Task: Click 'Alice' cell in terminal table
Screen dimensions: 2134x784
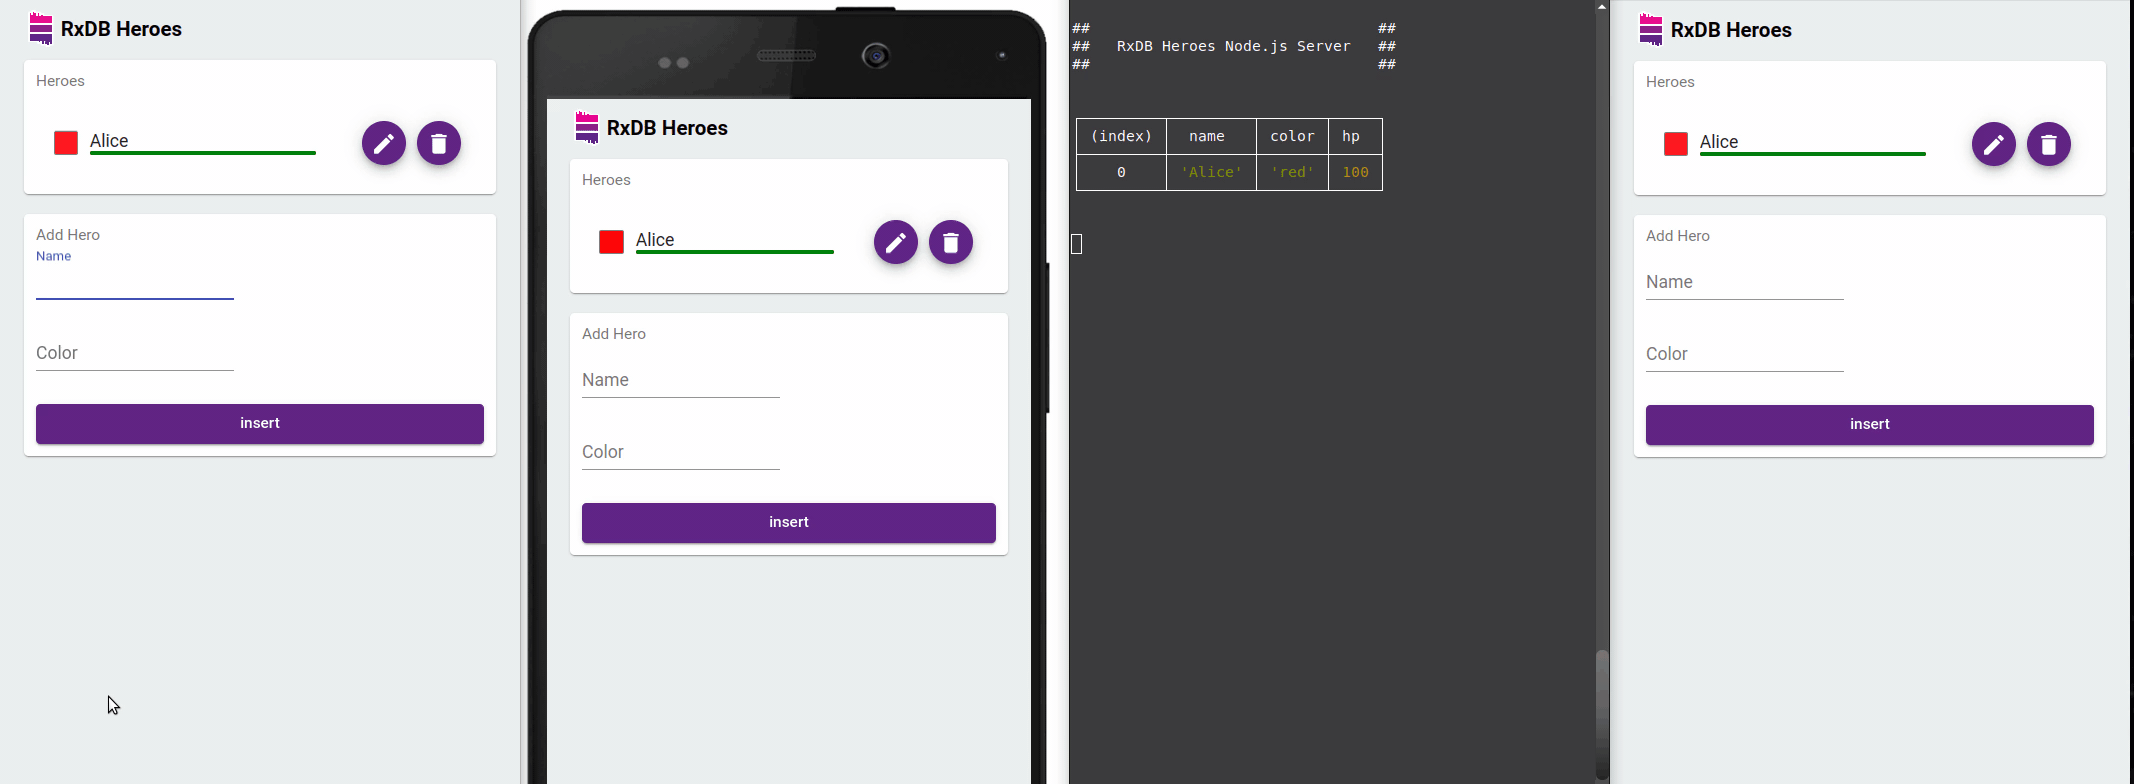Action: 1211,172
